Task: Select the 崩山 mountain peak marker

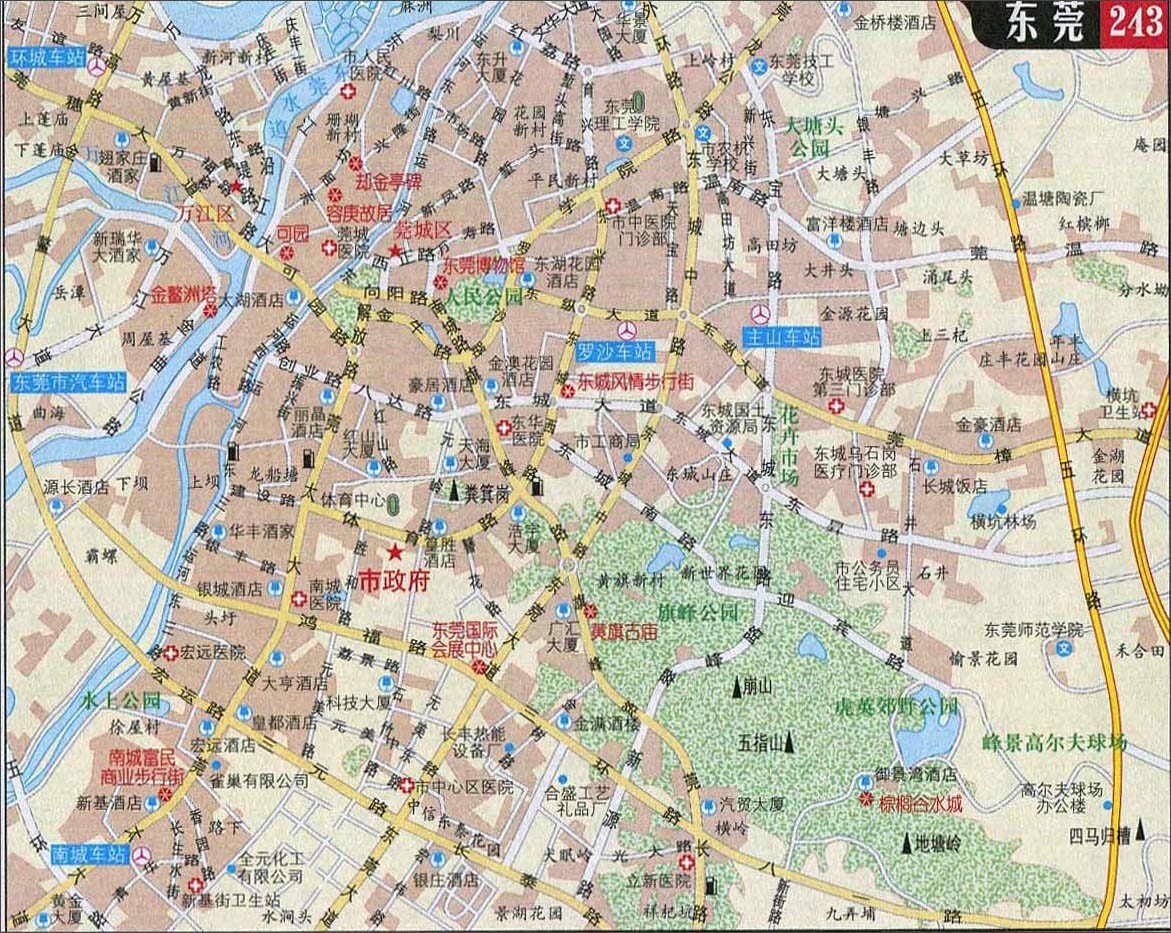Action: tap(737, 685)
